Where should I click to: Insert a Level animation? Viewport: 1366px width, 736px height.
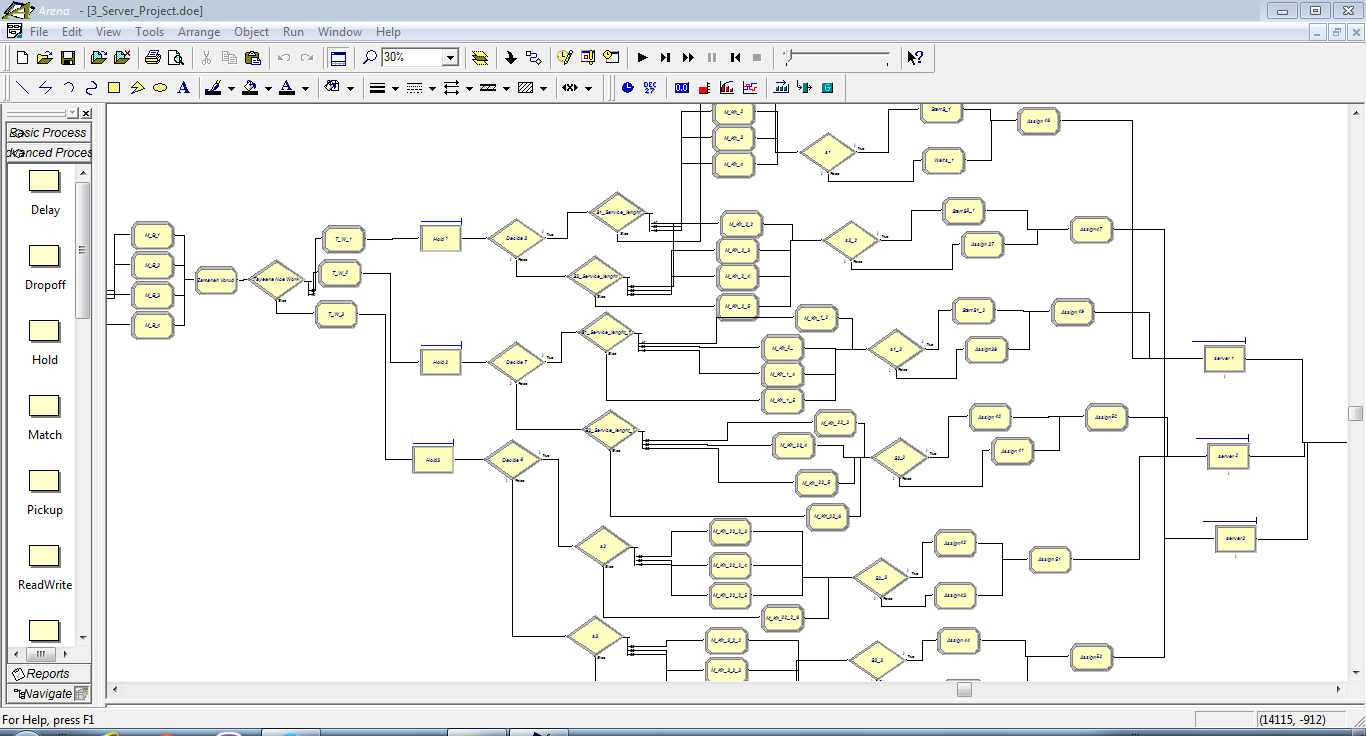[x=704, y=88]
